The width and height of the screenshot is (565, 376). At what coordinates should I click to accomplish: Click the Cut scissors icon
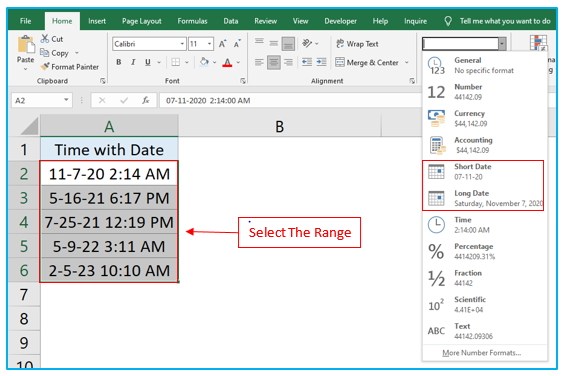click(45, 39)
